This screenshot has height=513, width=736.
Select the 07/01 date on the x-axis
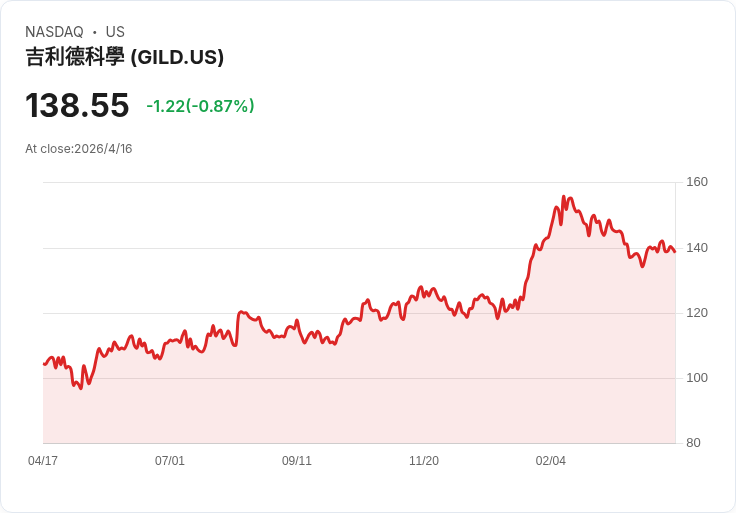click(x=170, y=461)
